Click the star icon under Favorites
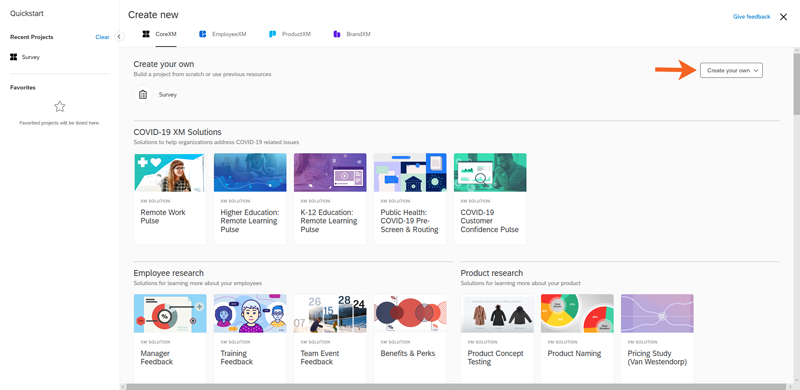This screenshot has height=390, width=800. pos(60,107)
